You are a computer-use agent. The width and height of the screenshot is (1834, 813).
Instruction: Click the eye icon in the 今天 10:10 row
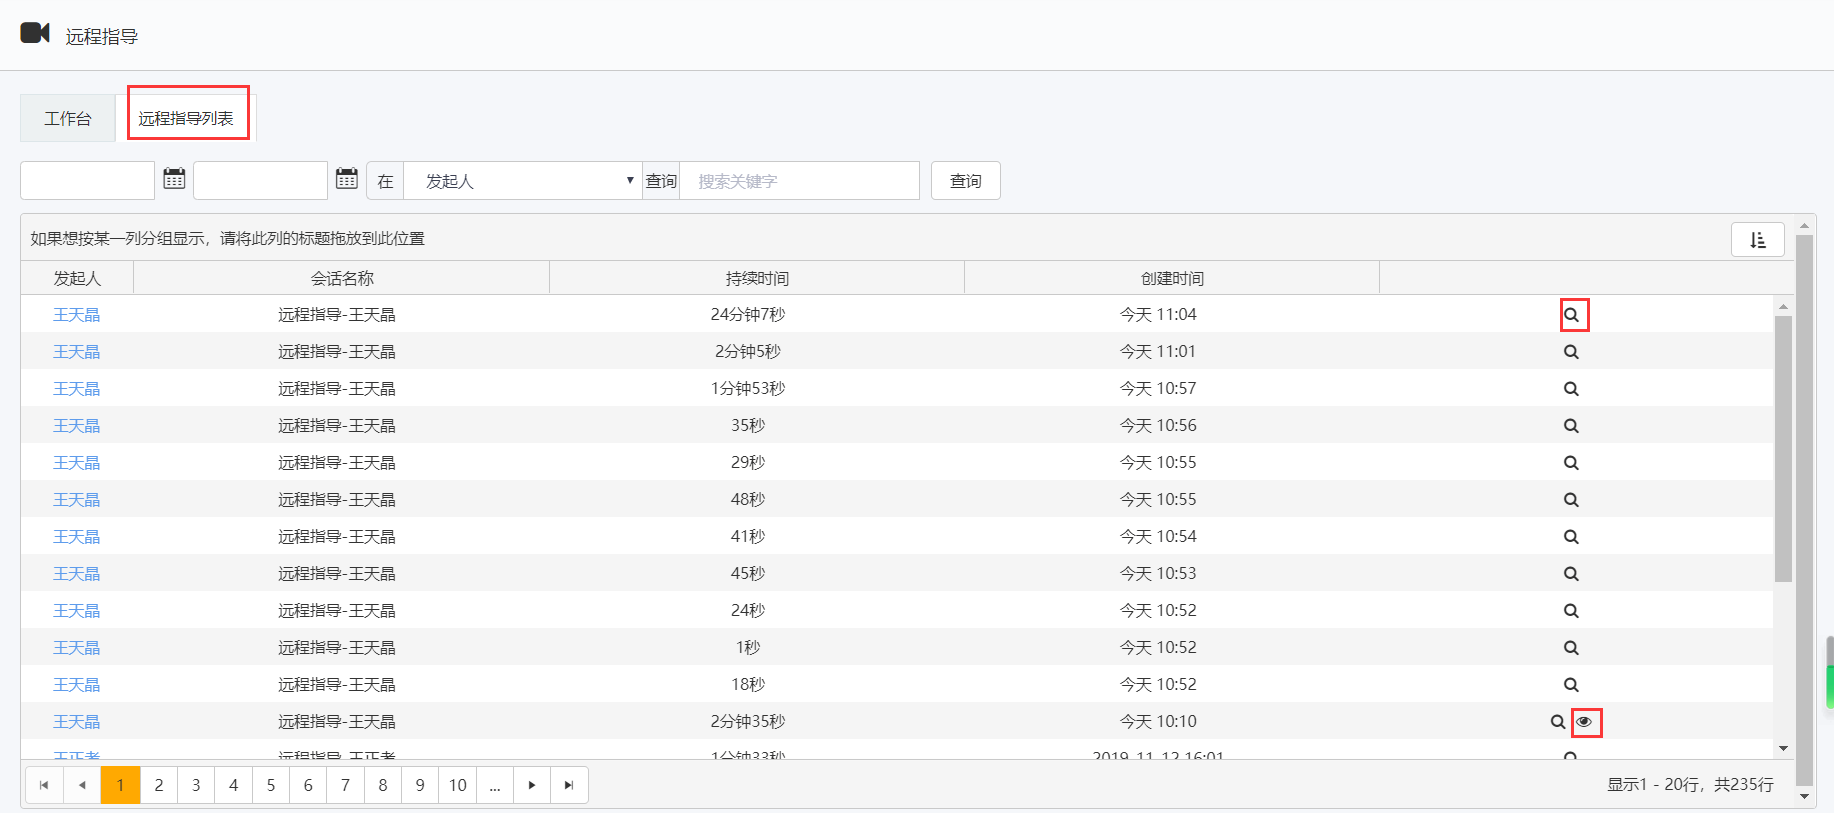click(1584, 722)
